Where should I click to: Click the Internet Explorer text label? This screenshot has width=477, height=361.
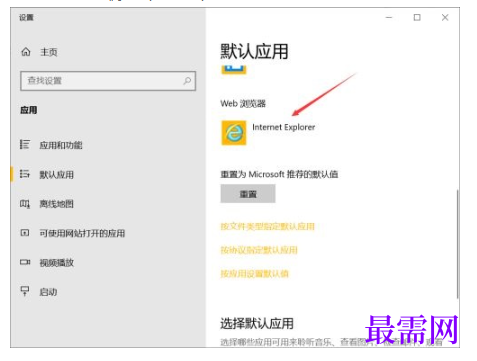click(x=283, y=127)
